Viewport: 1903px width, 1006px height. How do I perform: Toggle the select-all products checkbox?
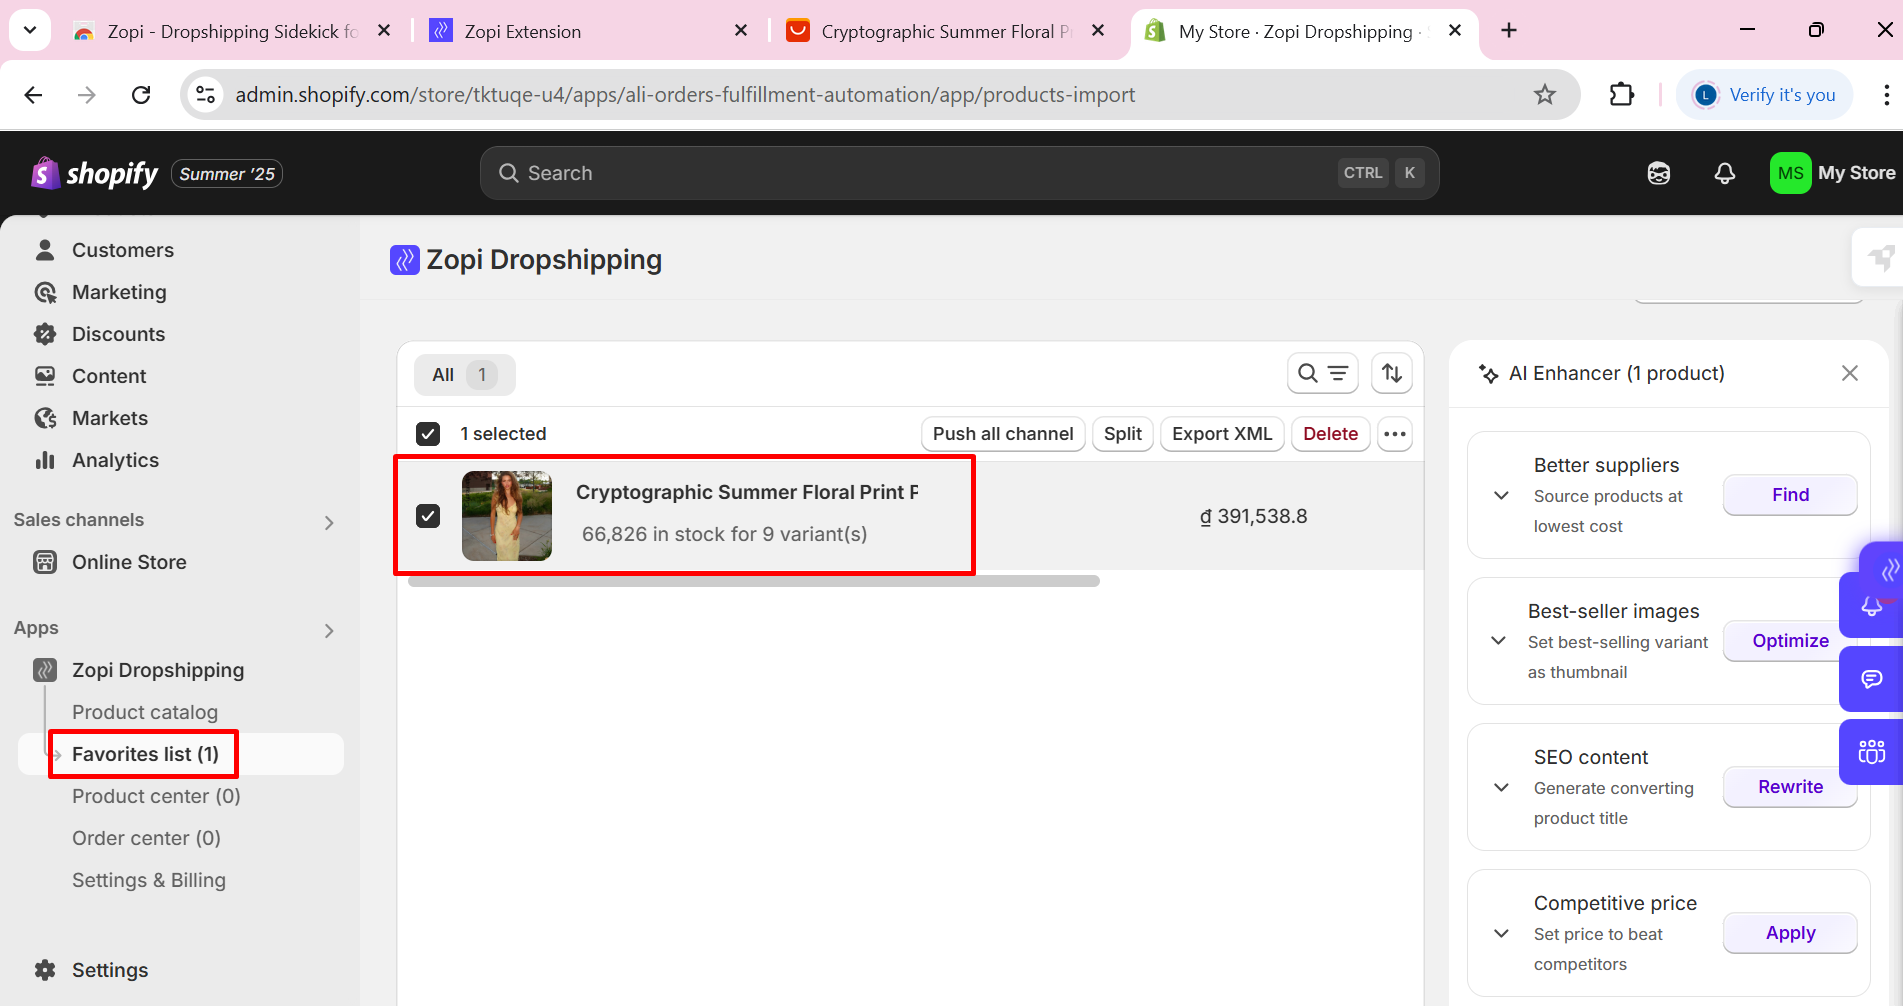428,434
